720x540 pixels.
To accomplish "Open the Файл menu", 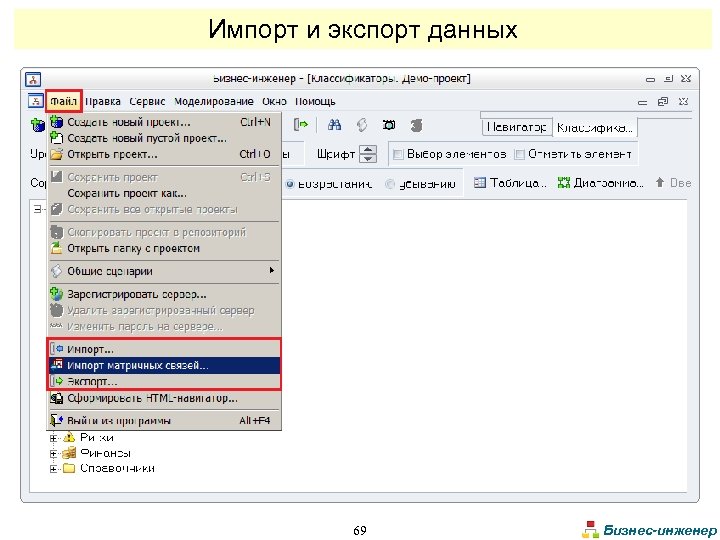I will click(x=63, y=101).
